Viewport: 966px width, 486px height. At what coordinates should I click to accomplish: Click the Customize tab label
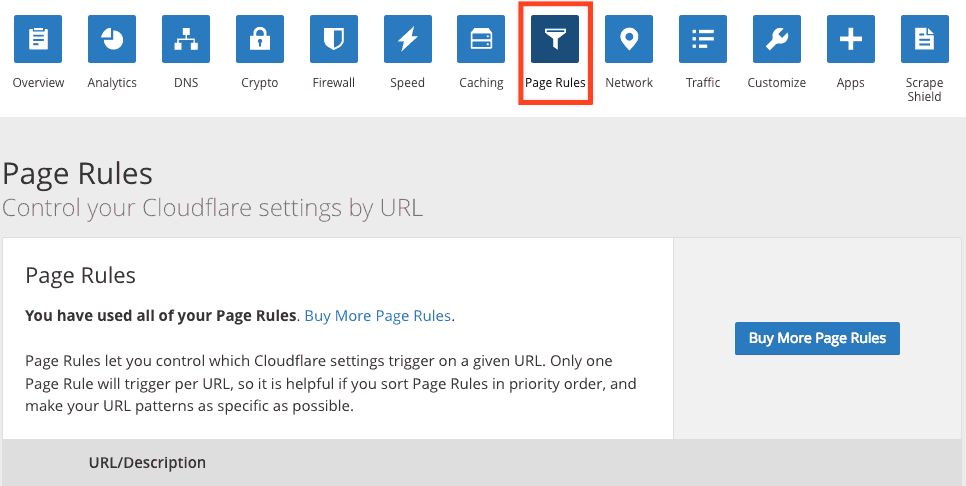tap(777, 83)
